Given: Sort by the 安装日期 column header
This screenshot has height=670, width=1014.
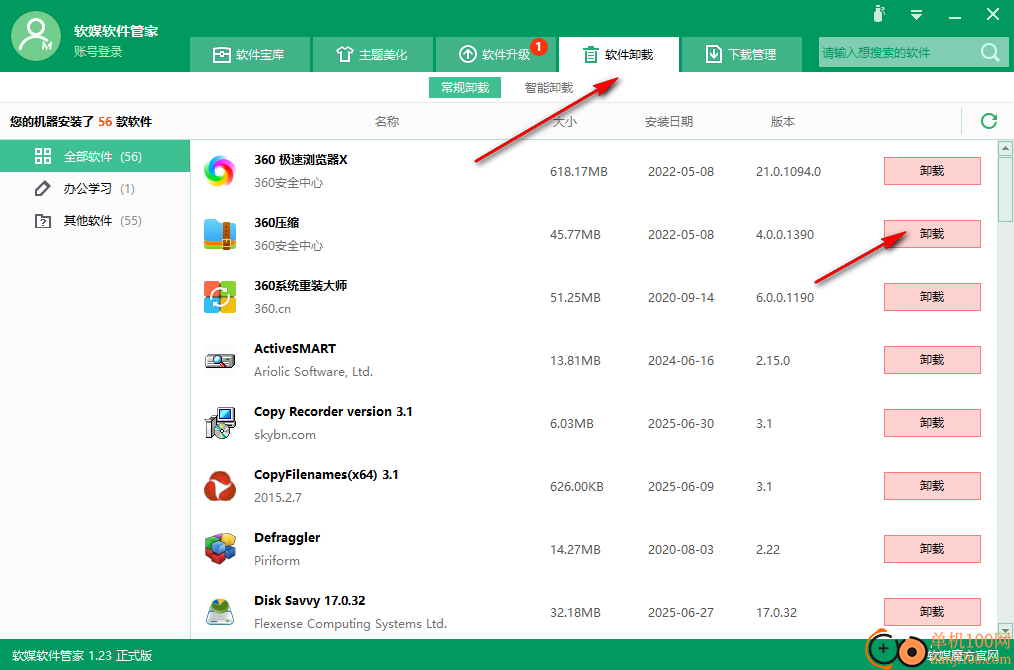Looking at the screenshot, I should point(669,122).
